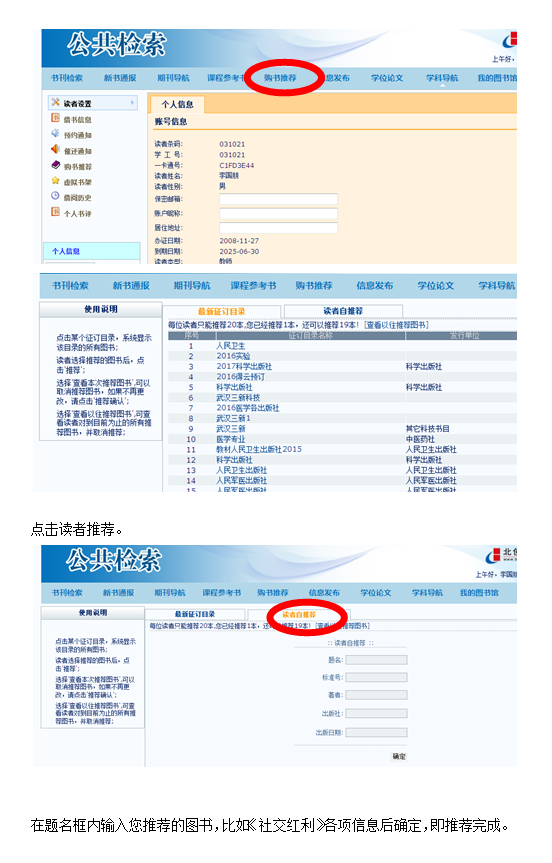This screenshot has width=552, height=863.
Task: Open 虚拟书架 by its star icon
Action: click(x=56, y=181)
